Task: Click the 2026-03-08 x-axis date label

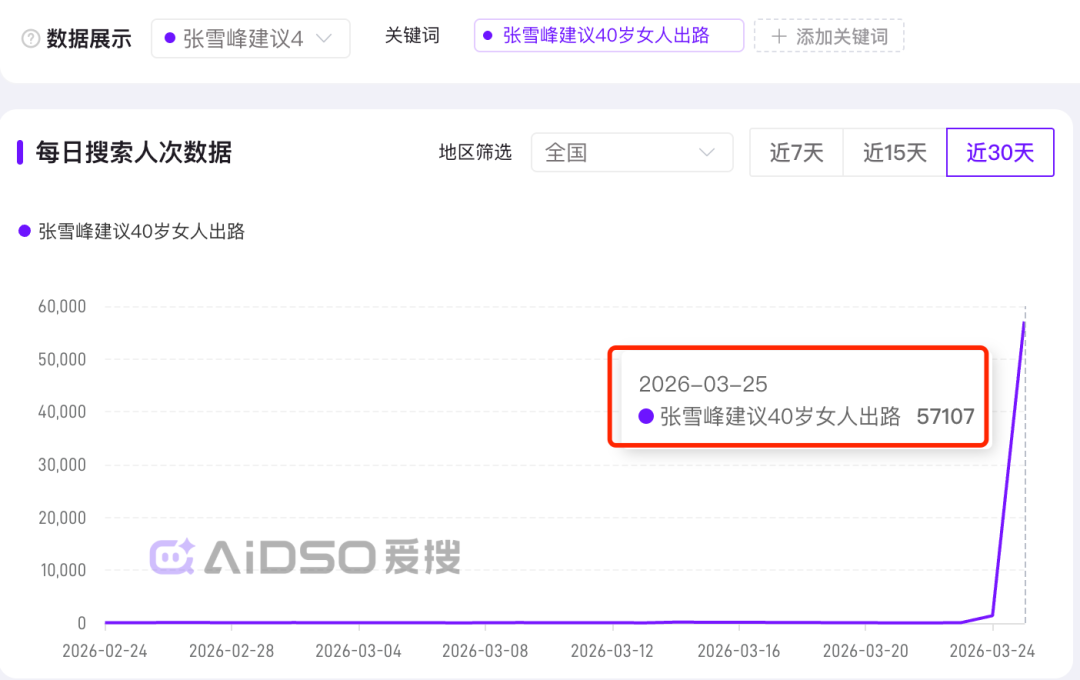Action: click(x=485, y=651)
